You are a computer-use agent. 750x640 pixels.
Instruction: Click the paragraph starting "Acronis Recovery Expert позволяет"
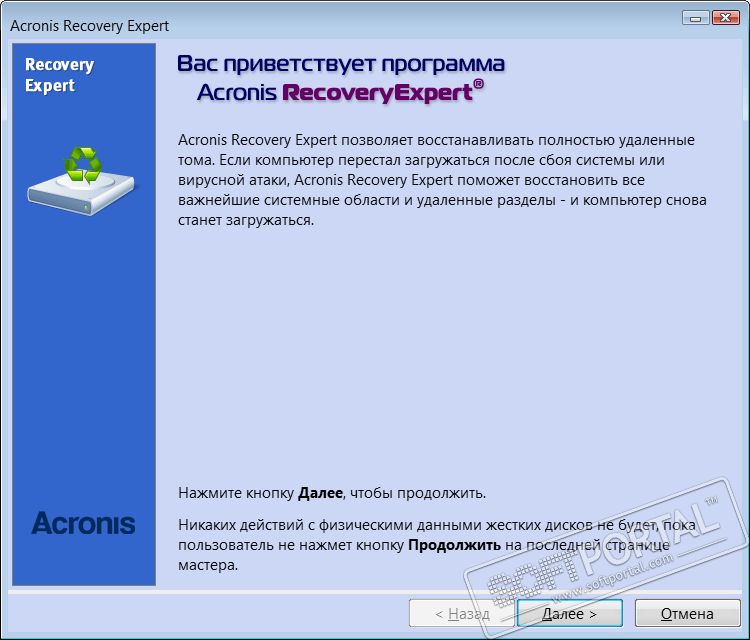tap(442, 180)
